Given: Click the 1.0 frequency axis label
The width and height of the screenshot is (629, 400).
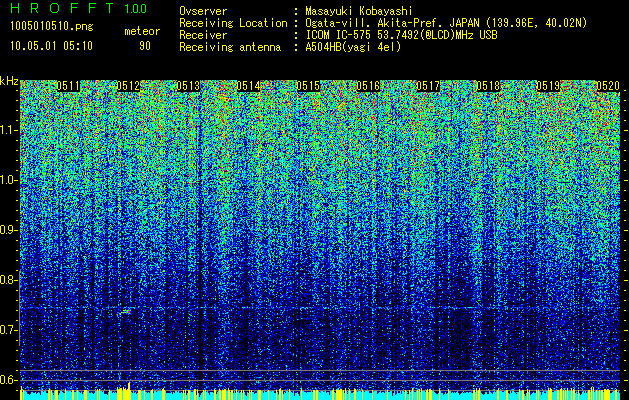Looking at the screenshot, I should pyautogui.click(x=8, y=180).
